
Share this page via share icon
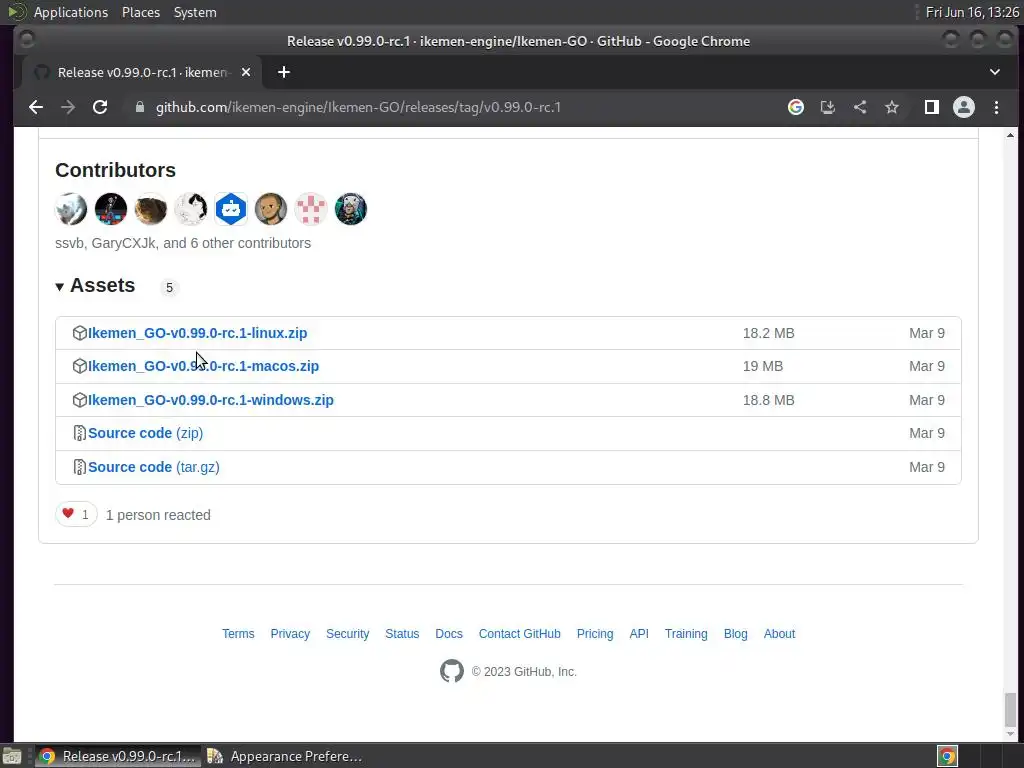[860, 107]
